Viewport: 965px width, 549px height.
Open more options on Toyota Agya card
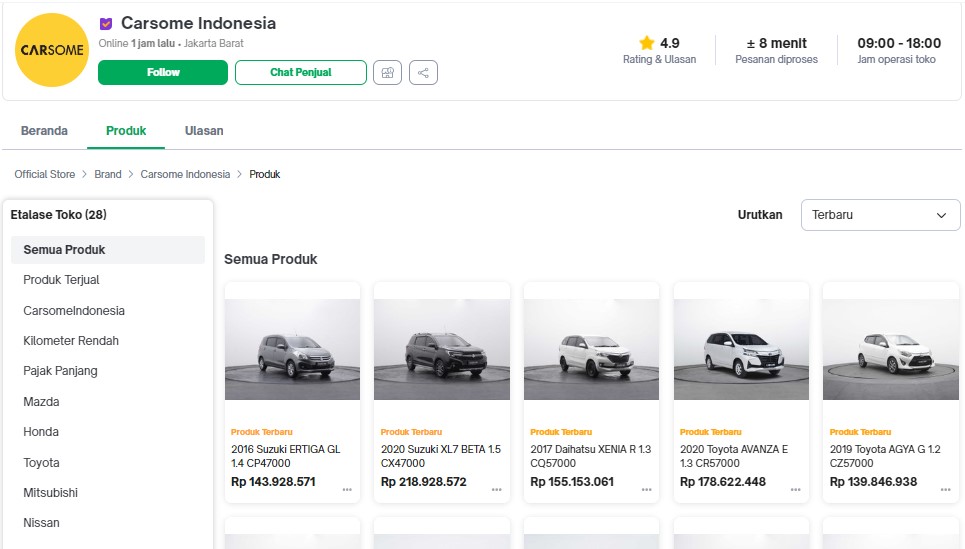click(x=946, y=490)
